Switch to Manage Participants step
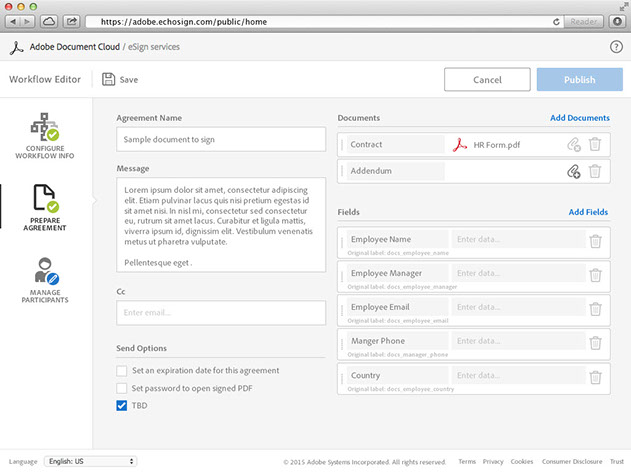This screenshot has height=473, width=631. 45,280
